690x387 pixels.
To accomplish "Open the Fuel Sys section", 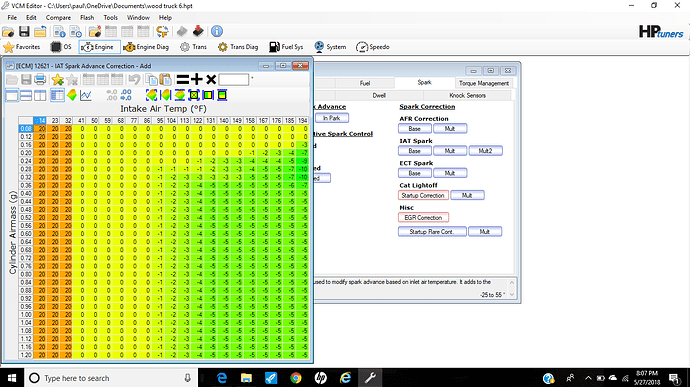I will pyautogui.click(x=286, y=47).
